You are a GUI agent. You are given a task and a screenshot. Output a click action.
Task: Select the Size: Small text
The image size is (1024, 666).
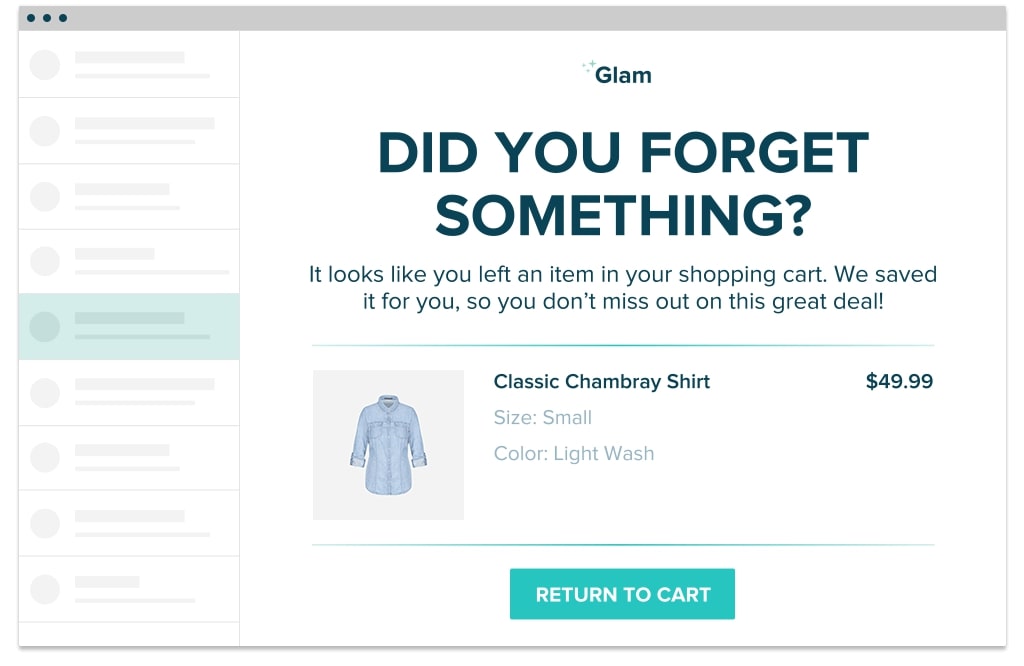click(542, 417)
